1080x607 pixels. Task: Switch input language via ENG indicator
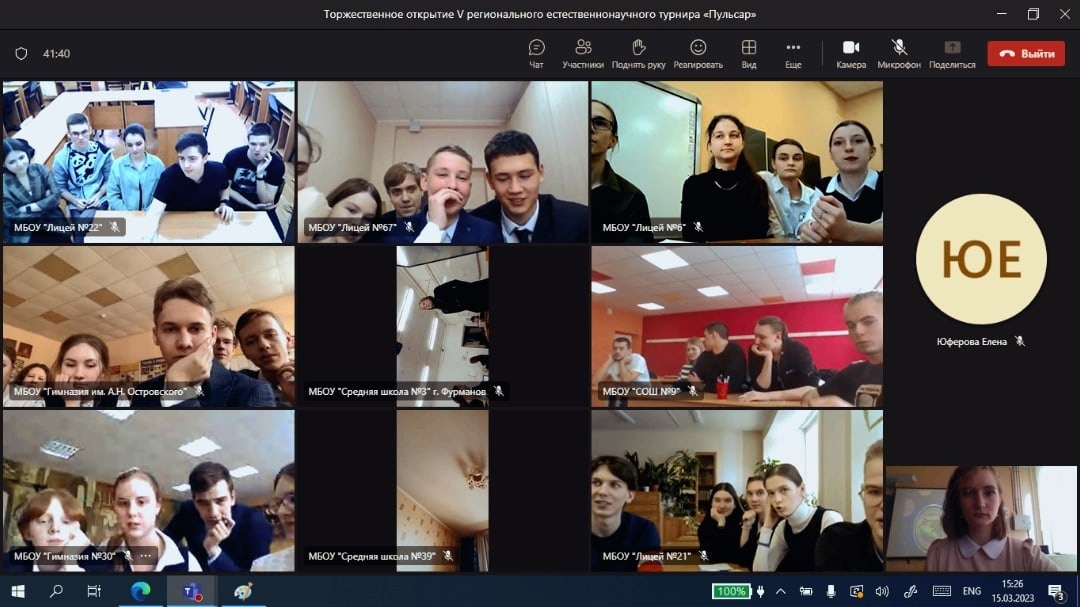click(x=971, y=591)
